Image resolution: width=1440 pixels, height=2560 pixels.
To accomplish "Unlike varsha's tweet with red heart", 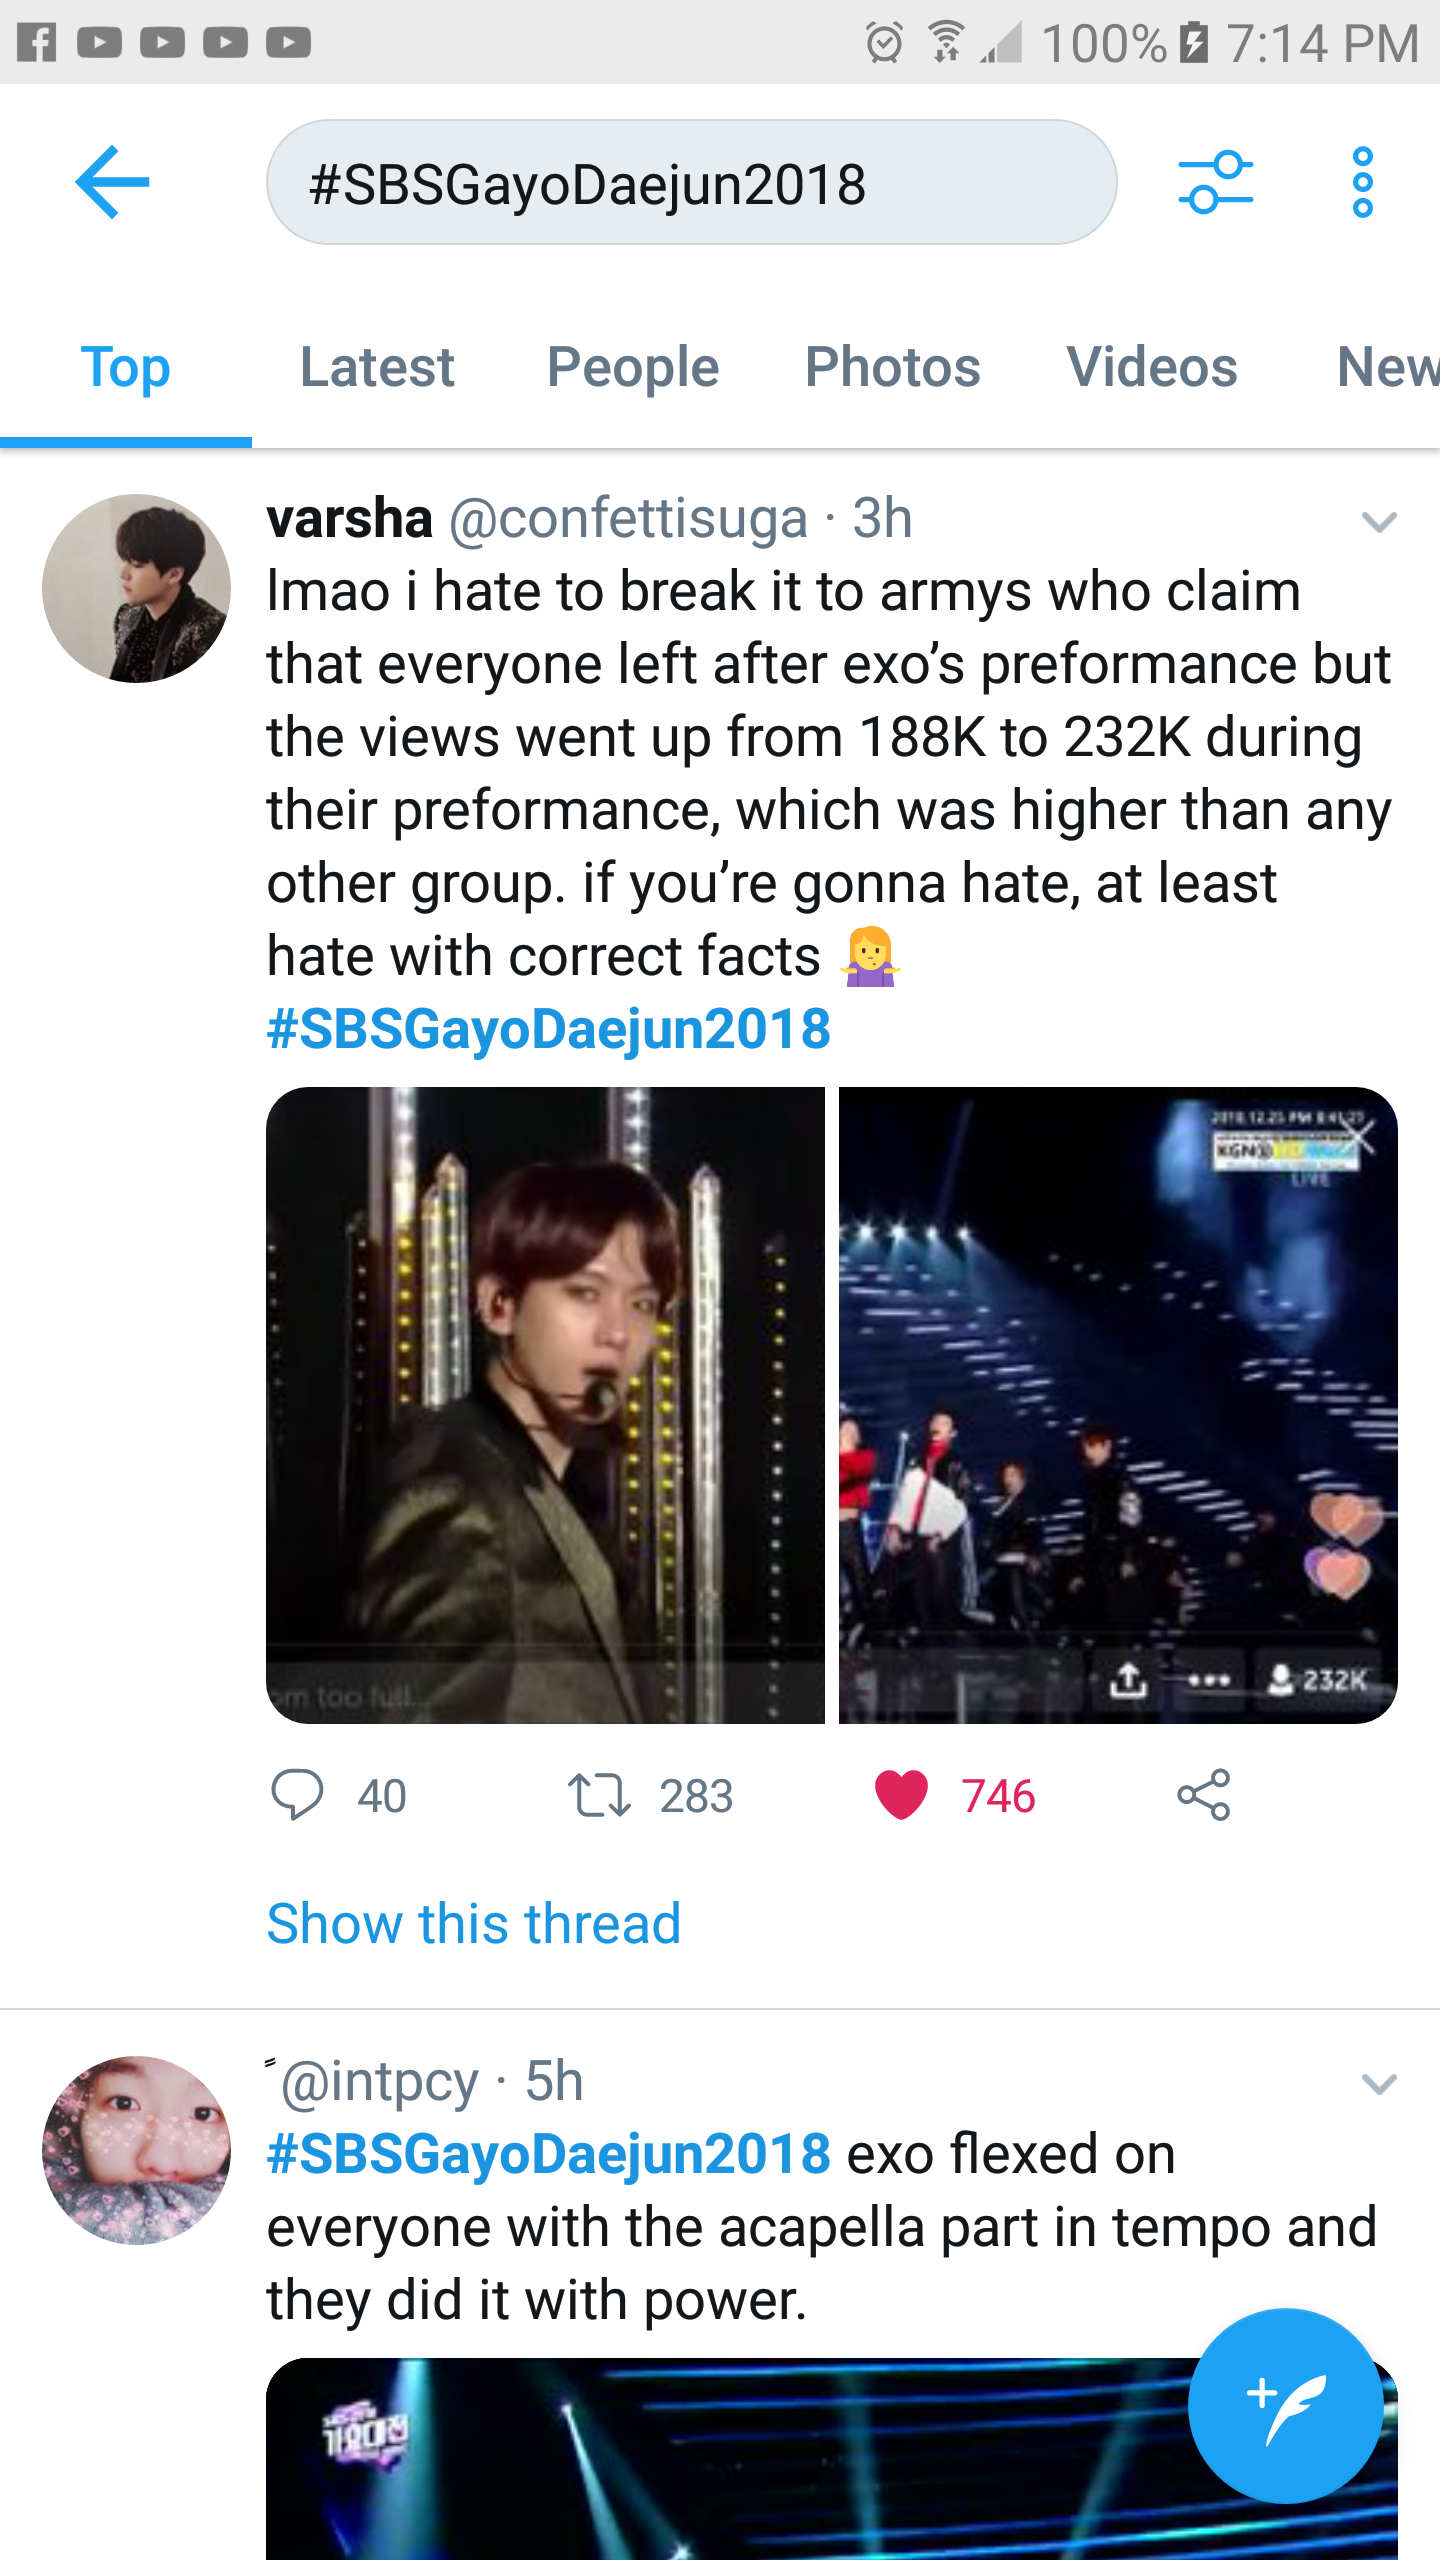I will [x=902, y=1795].
